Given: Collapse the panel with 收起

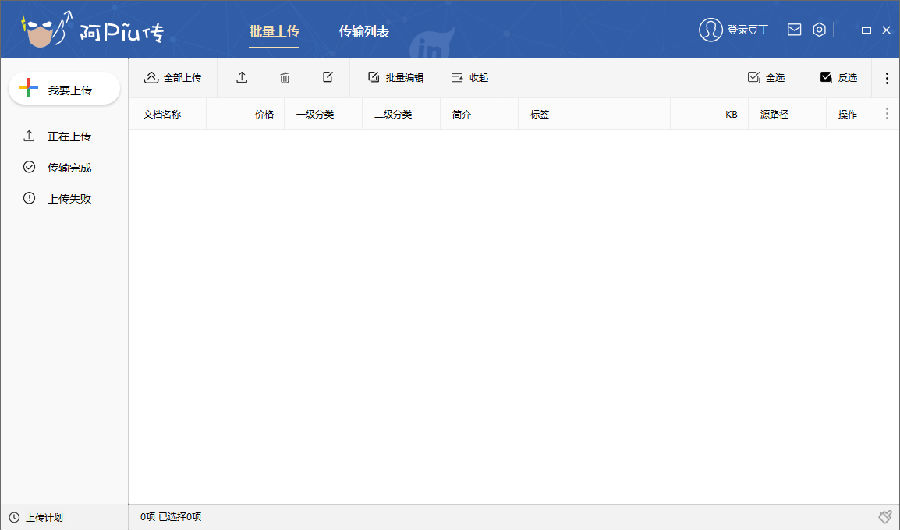Looking at the screenshot, I should (x=469, y=77).
